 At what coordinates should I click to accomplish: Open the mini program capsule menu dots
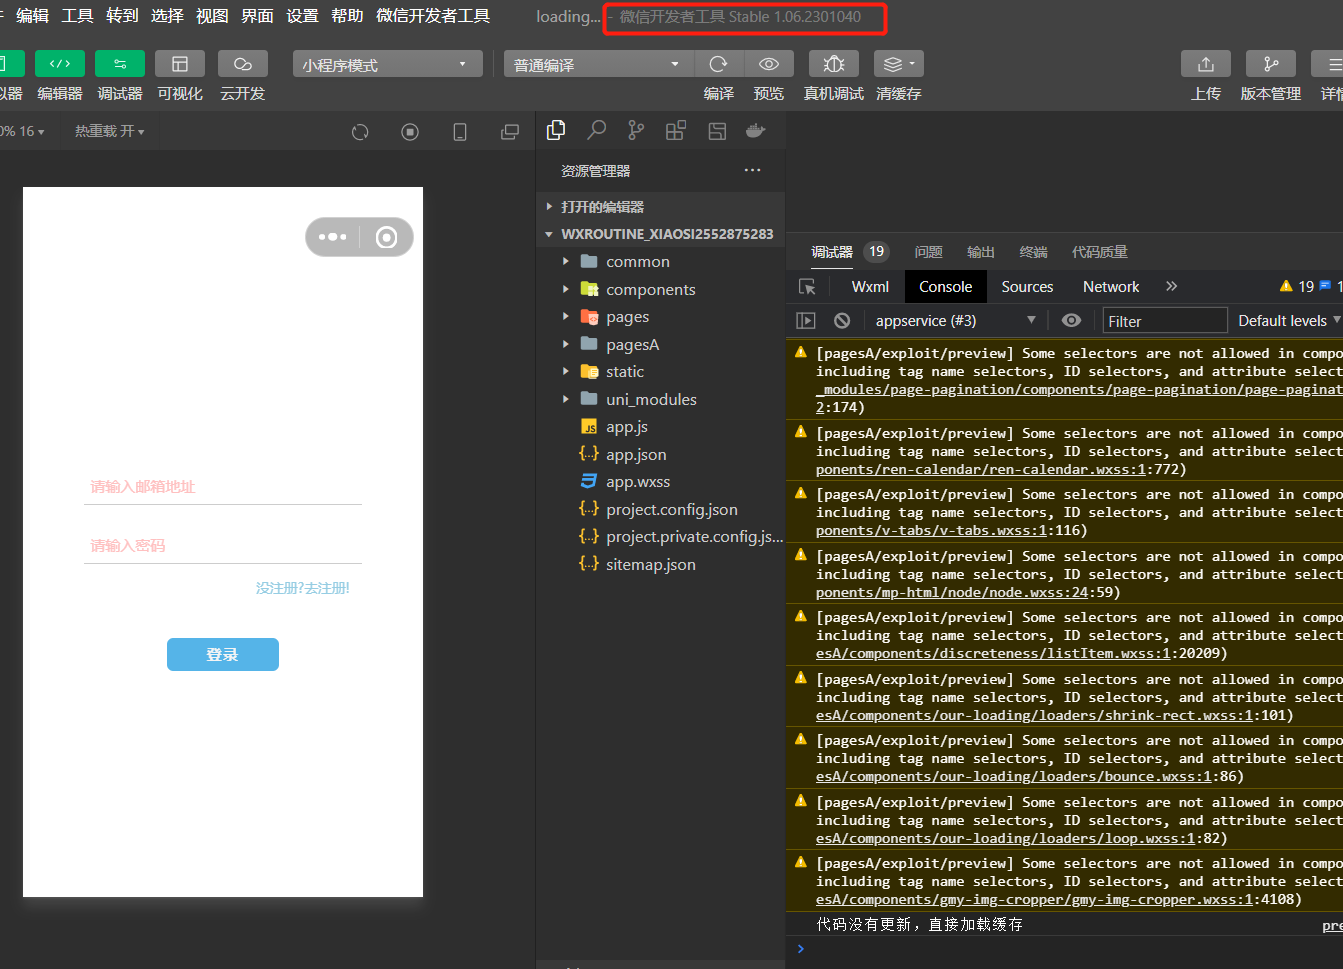(x=332, y=237)
